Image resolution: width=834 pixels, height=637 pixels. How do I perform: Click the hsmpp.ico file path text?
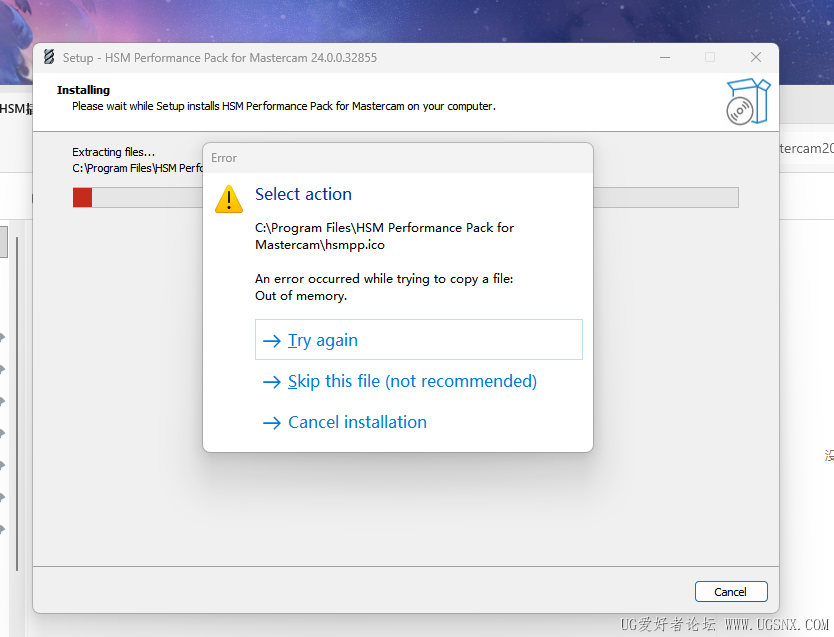(385, 236)
